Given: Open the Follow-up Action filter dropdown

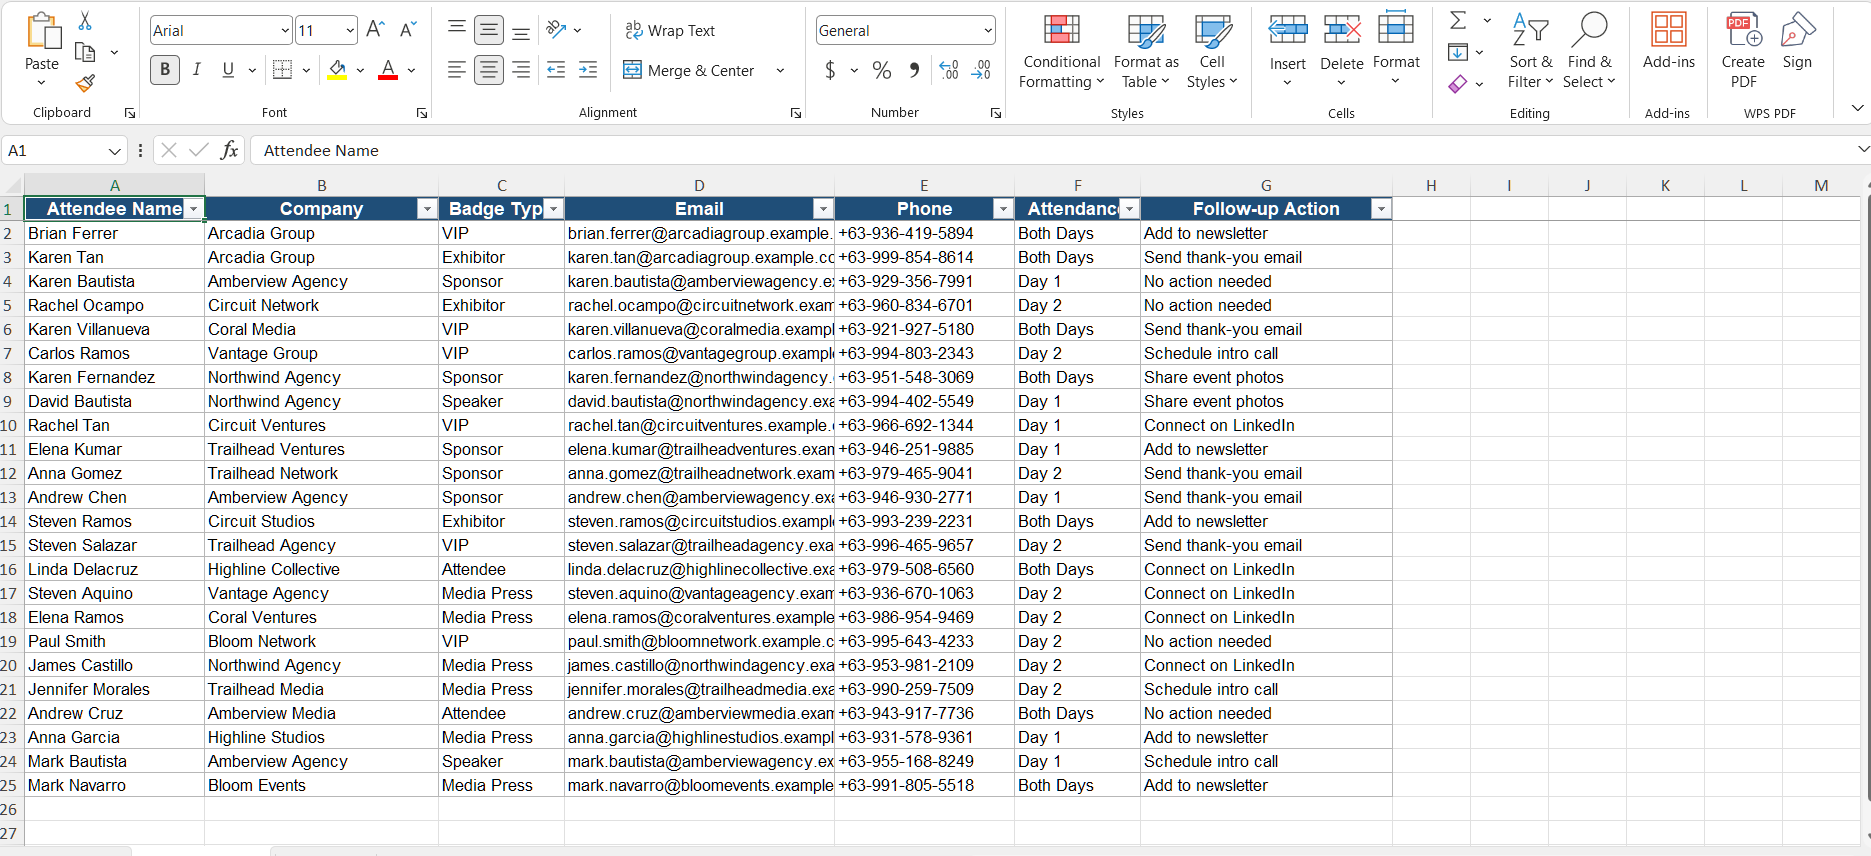Looking at the screenshot, I should tap(1381, 209).
